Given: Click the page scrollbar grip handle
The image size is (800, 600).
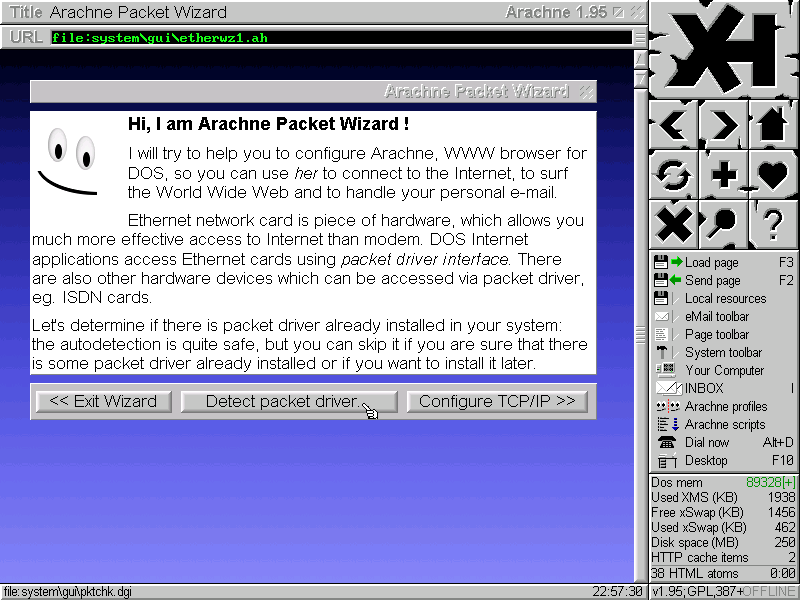Looking at the screenshot, I should pos(640,335).
